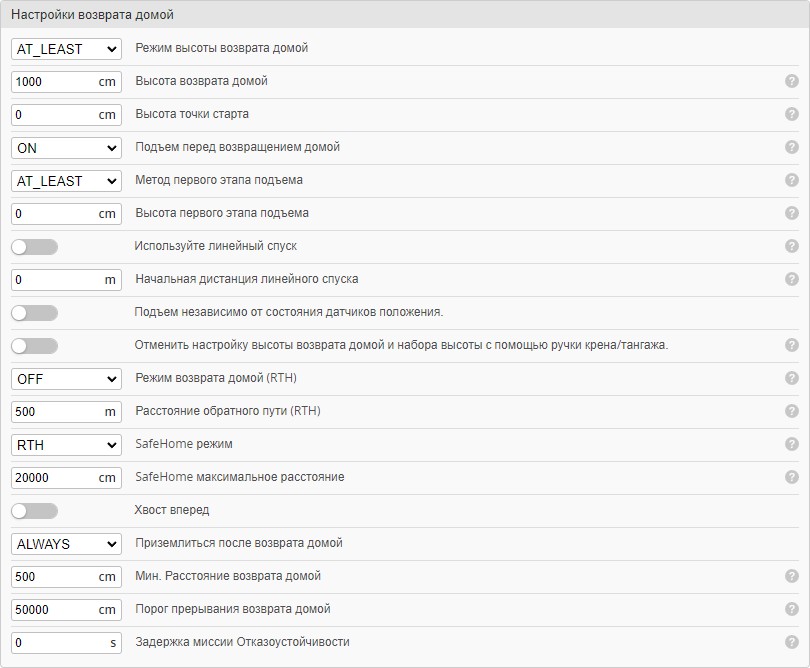Click help icon for Высота возврата домой
810x668 pixels.
(x=792, y=81)
